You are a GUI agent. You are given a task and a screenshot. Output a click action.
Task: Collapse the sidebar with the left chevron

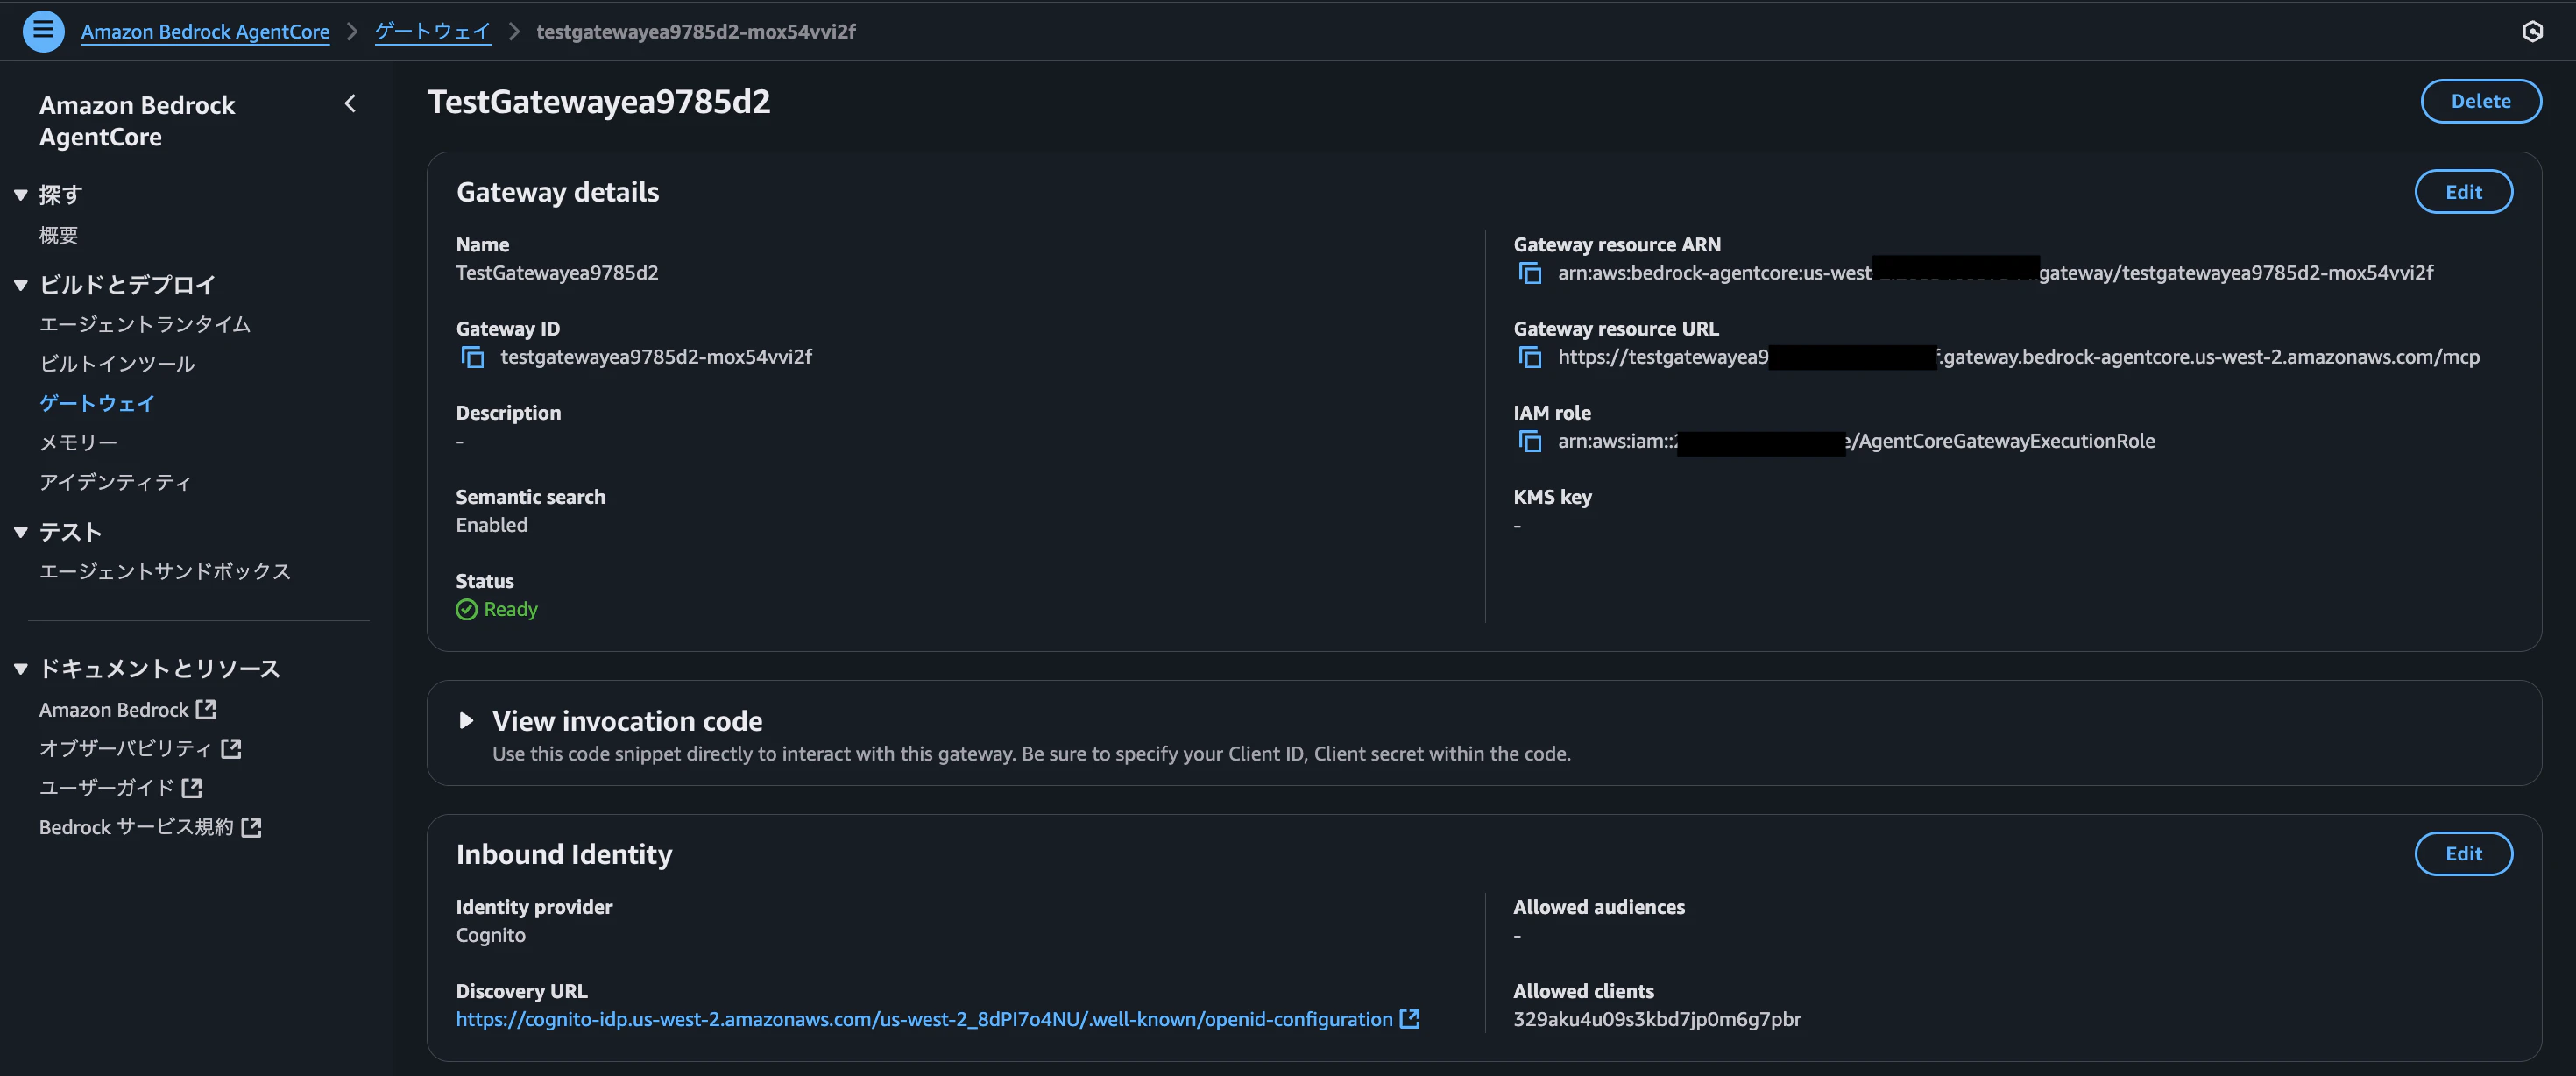350,104
